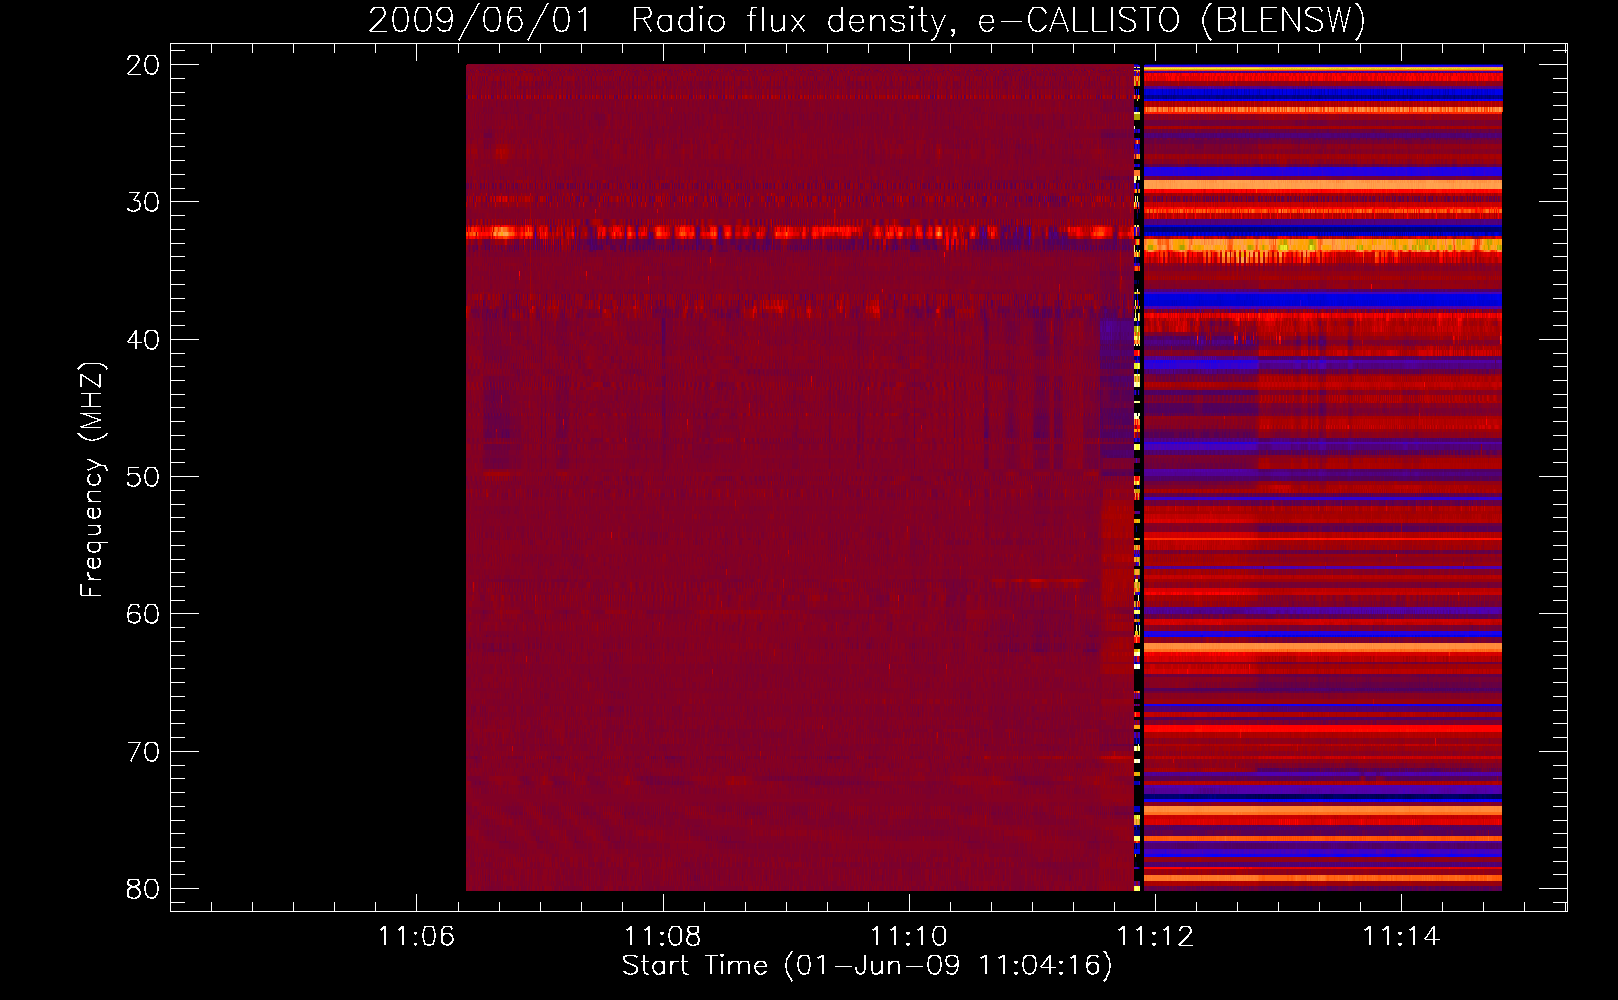
Task: Click the time tick label '11:12'
Action: (1155, 936)
